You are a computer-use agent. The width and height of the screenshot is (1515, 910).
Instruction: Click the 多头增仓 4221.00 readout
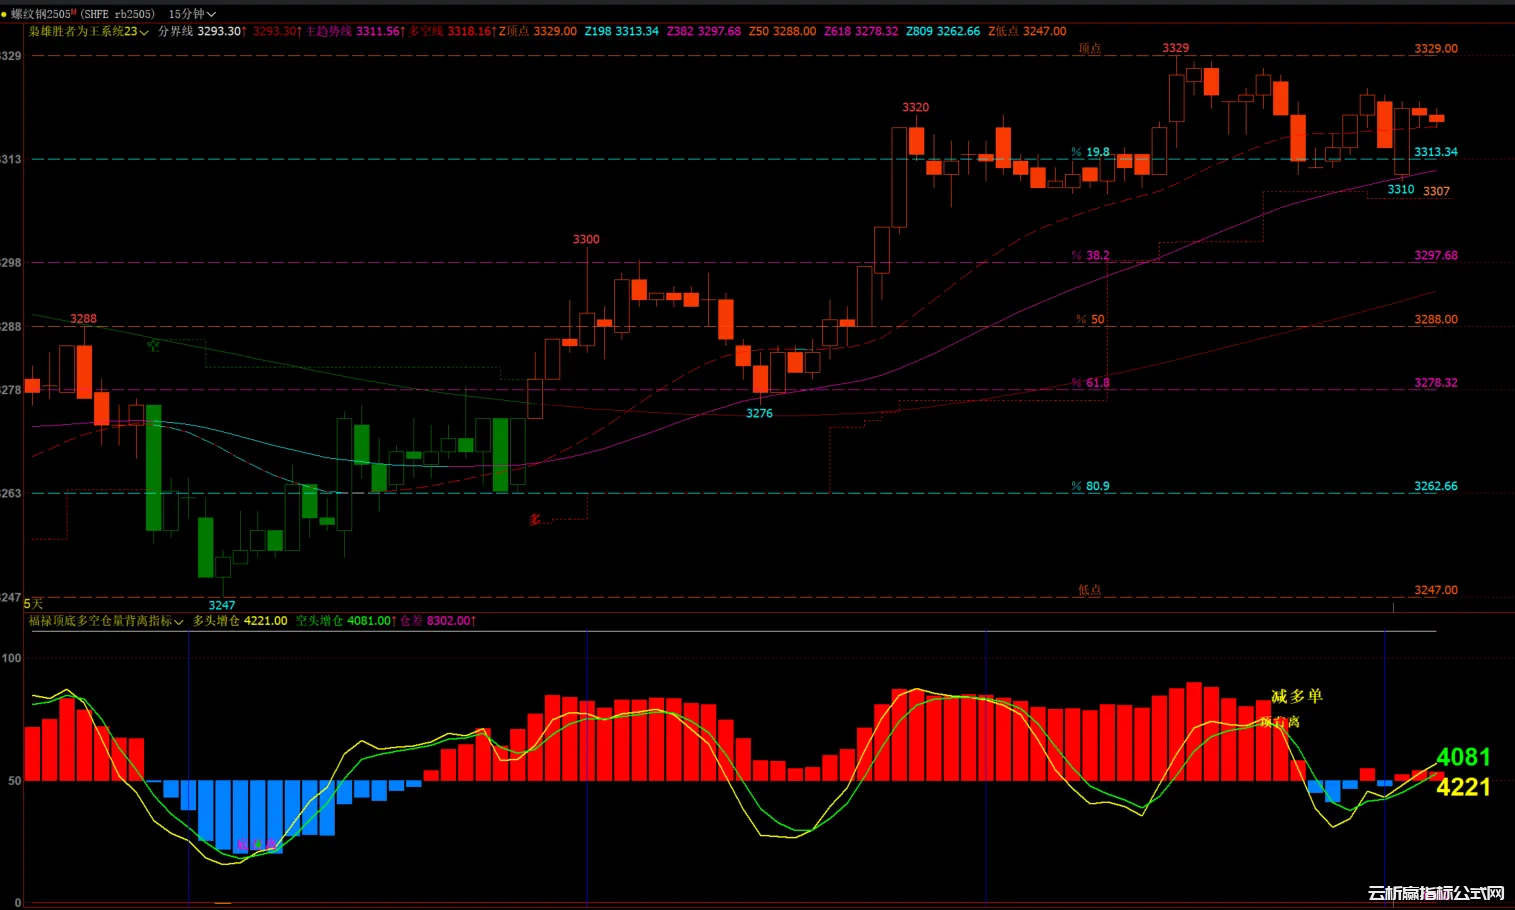pos(240,621)
